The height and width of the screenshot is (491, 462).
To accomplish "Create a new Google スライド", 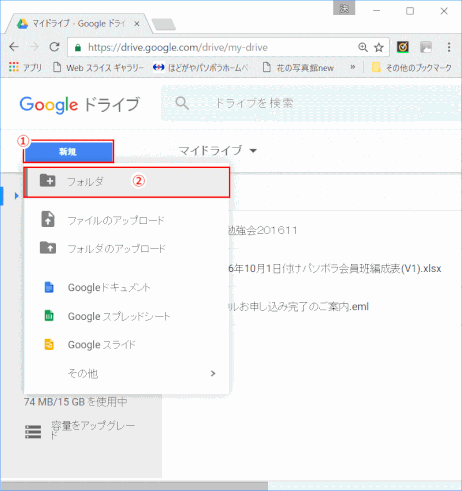I will (102, 344).
